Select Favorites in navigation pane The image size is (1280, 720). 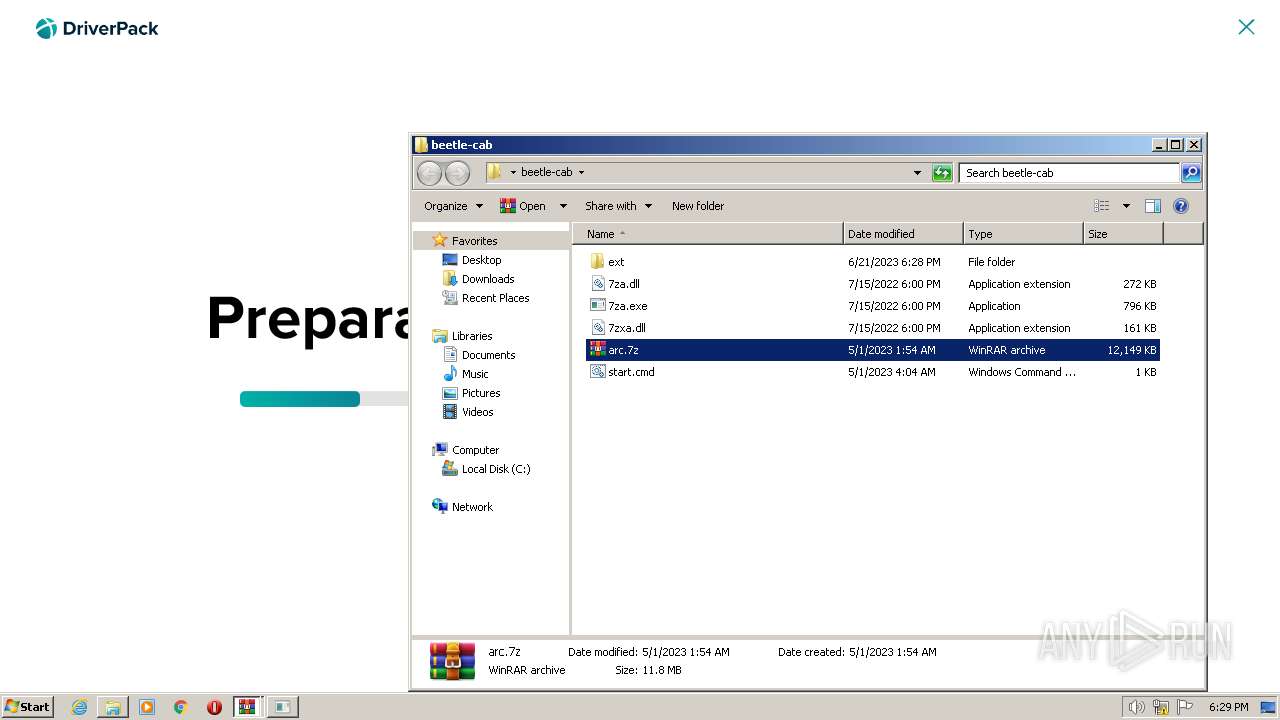[x=474, y=241]
